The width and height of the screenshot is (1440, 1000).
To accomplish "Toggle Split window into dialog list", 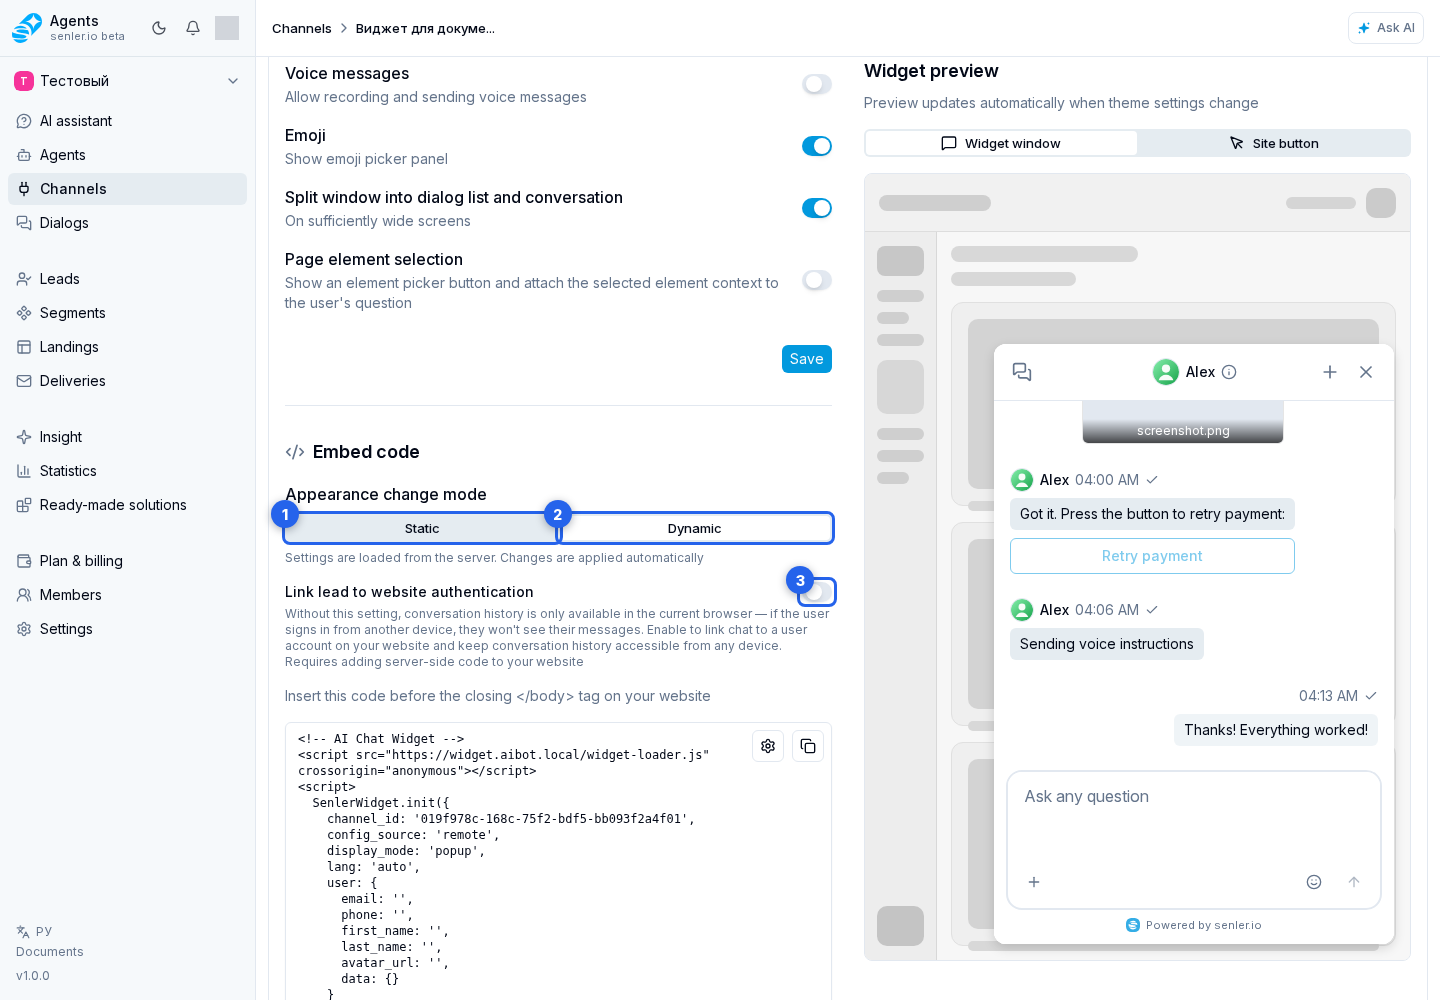I will 817,208.
